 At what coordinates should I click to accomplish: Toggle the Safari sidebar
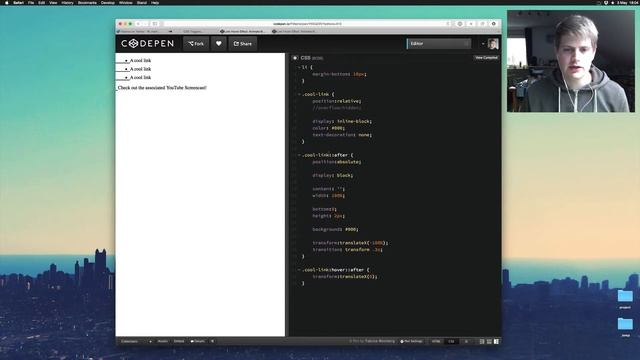pyautogui.click(x=155, y=24)
